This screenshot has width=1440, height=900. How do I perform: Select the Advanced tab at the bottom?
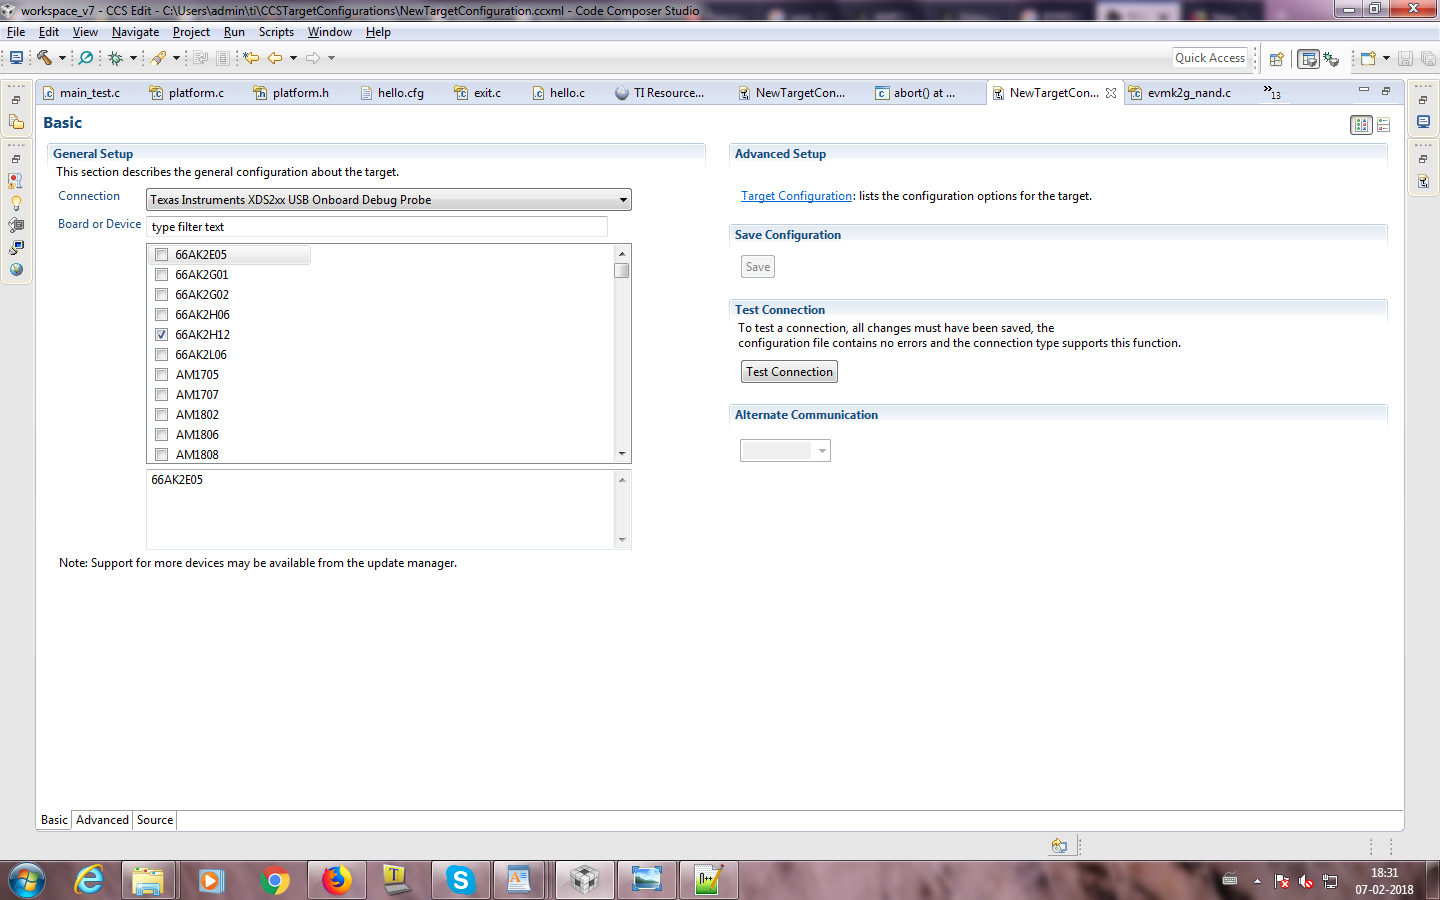click(102, 820)
